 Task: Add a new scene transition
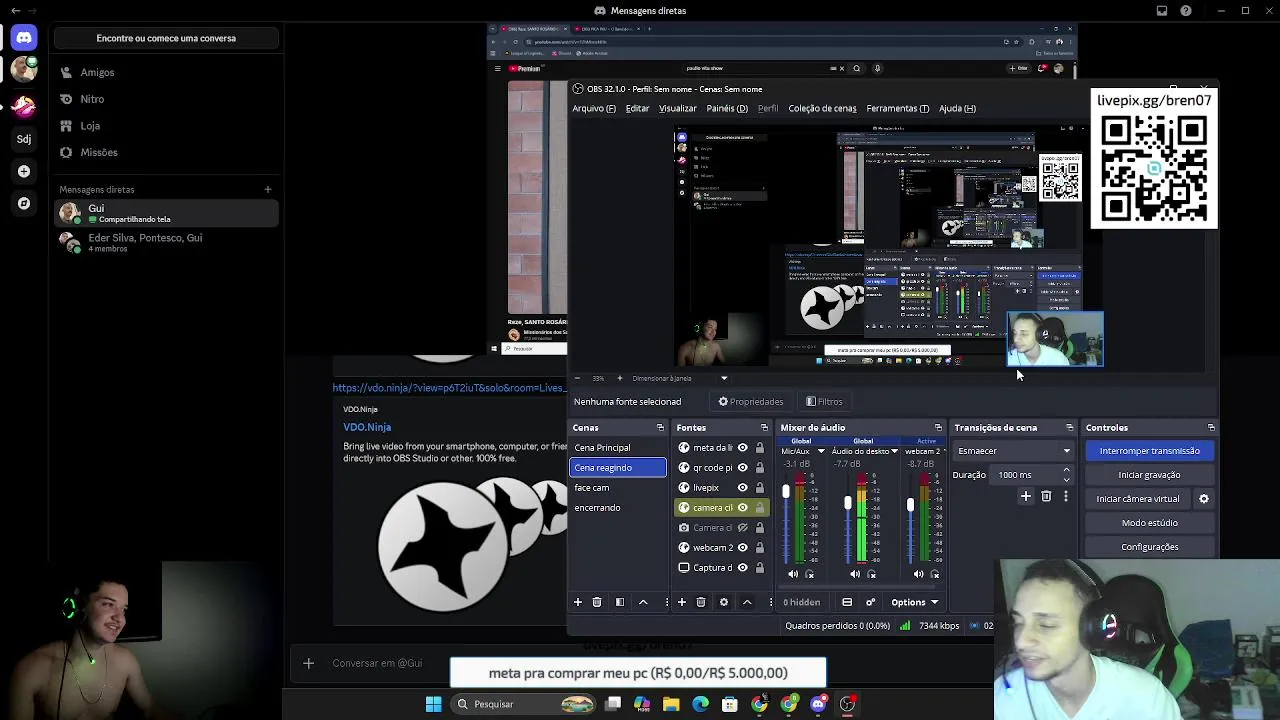click(1025, 496)
